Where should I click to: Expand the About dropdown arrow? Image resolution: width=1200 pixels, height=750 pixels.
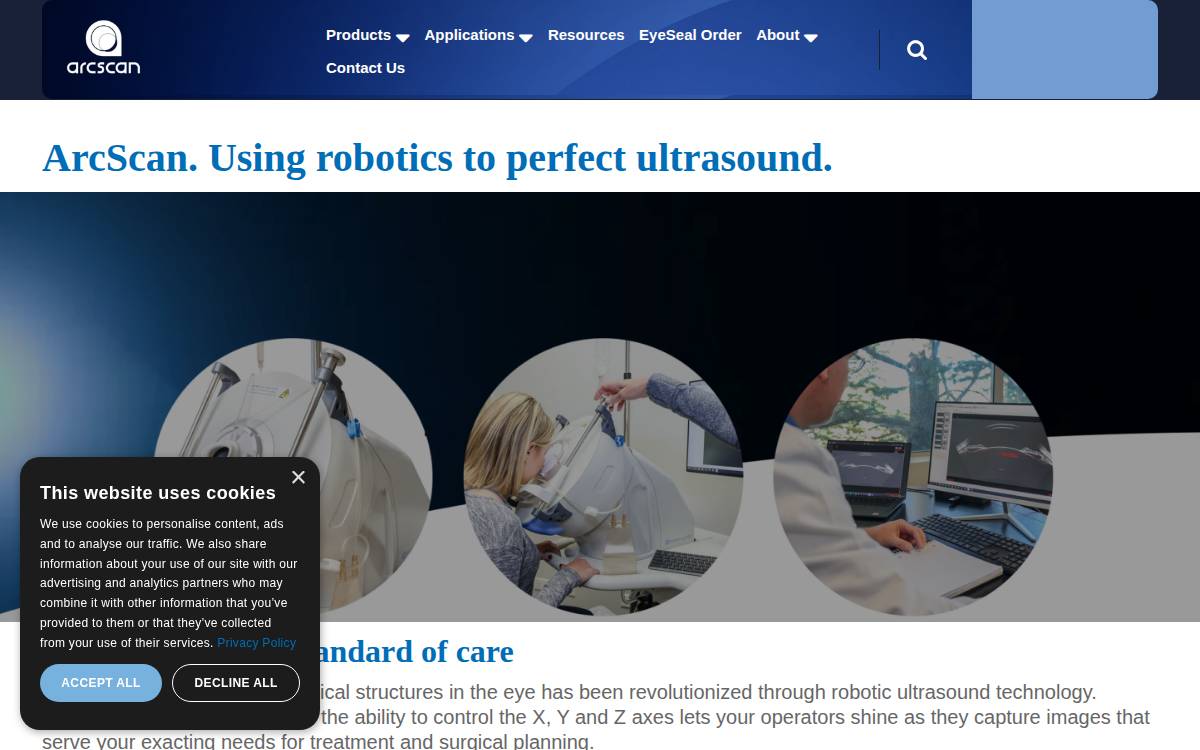tap(811, 37)
